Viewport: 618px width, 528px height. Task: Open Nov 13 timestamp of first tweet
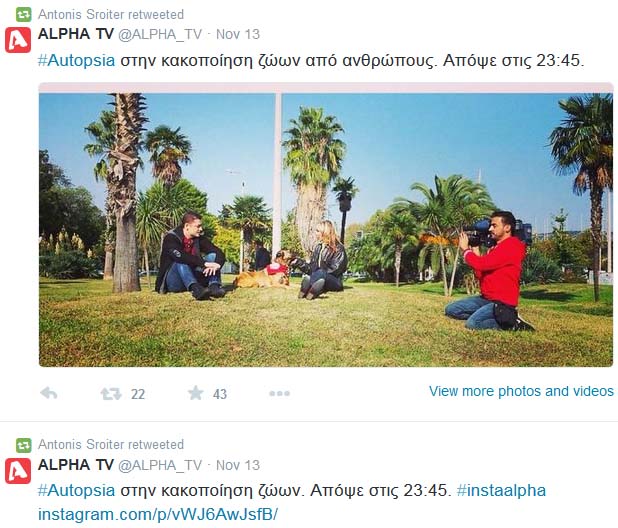click(238, 34)
